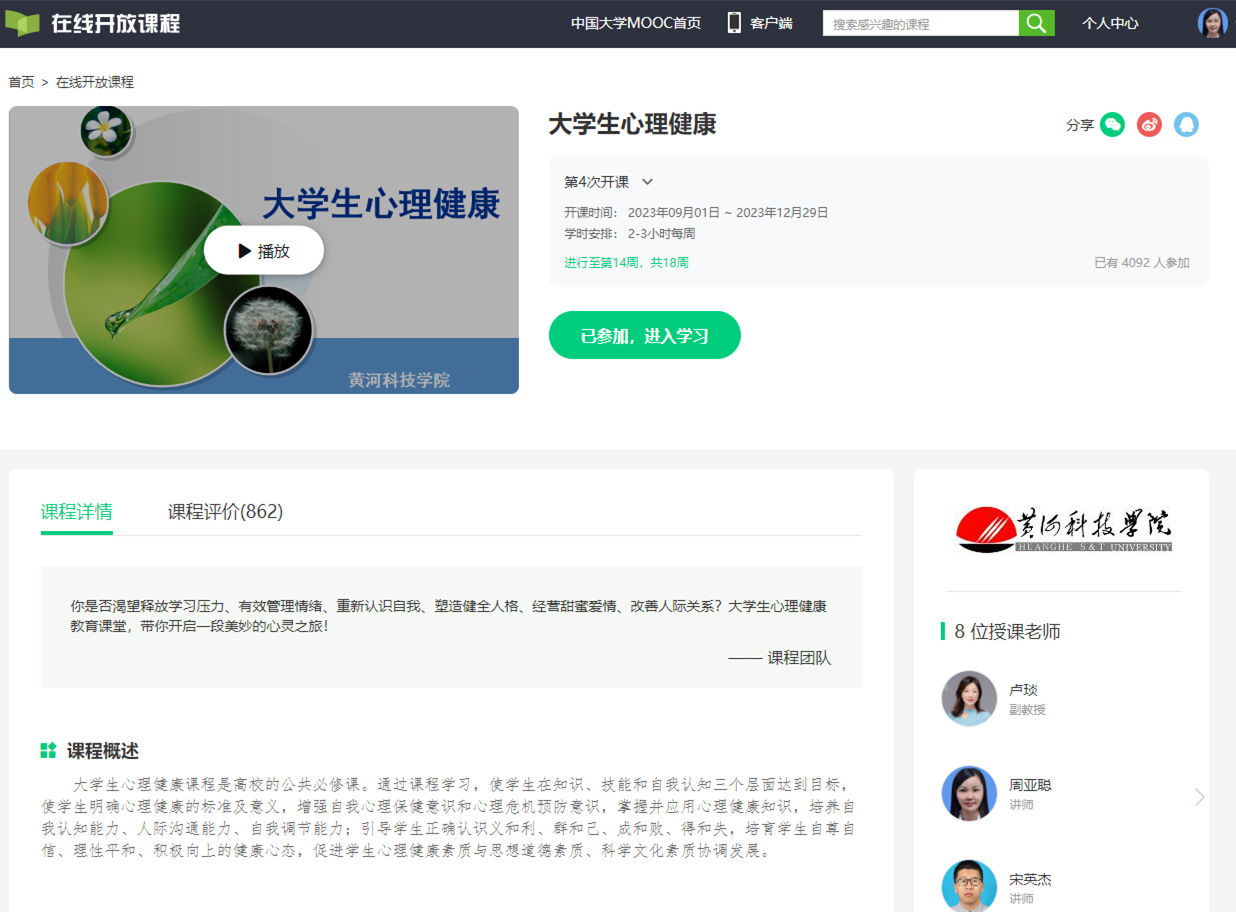Screen dimensions: 1236x912
Task: Go to 个人中心
Action: pyautogui.click(x=1110, y=23)
